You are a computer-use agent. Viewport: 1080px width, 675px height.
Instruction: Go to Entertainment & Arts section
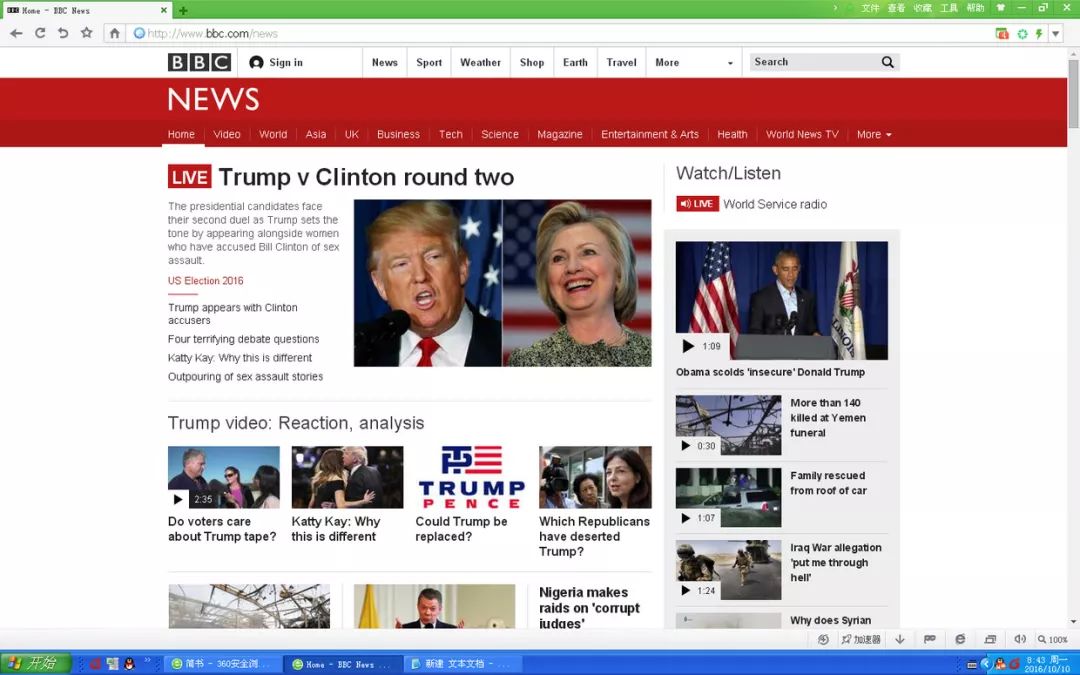click(649, 134)
